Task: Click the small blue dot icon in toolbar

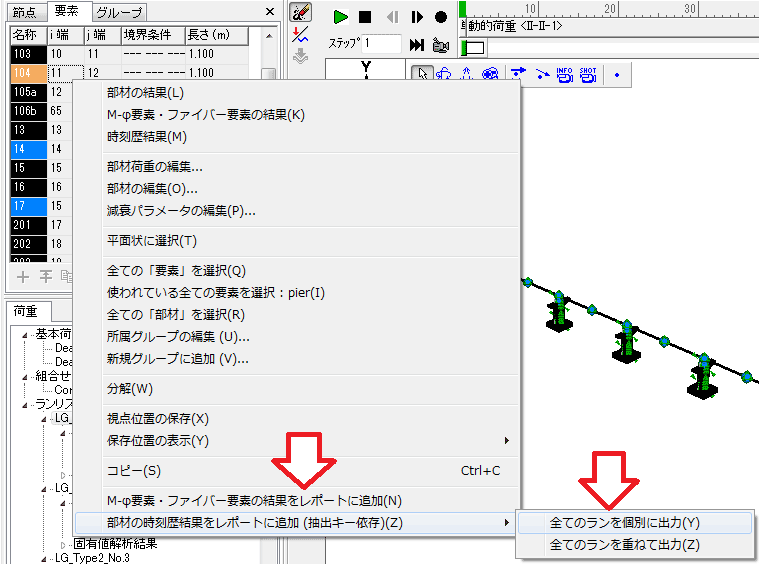Action: click(617, 75)
